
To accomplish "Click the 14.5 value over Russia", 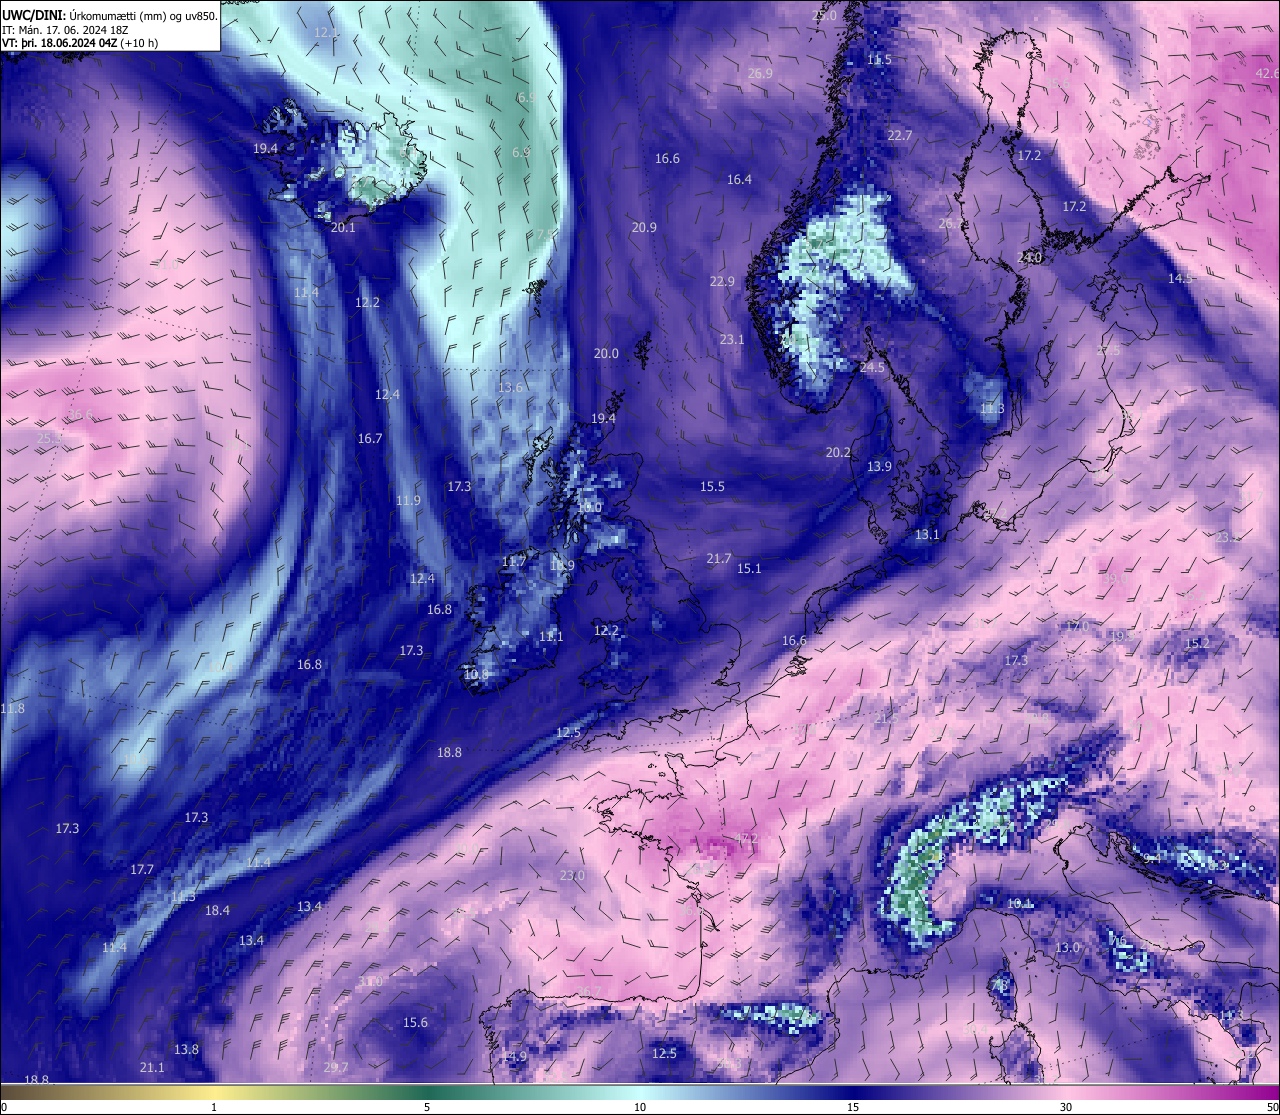I will pos(1180,279).
